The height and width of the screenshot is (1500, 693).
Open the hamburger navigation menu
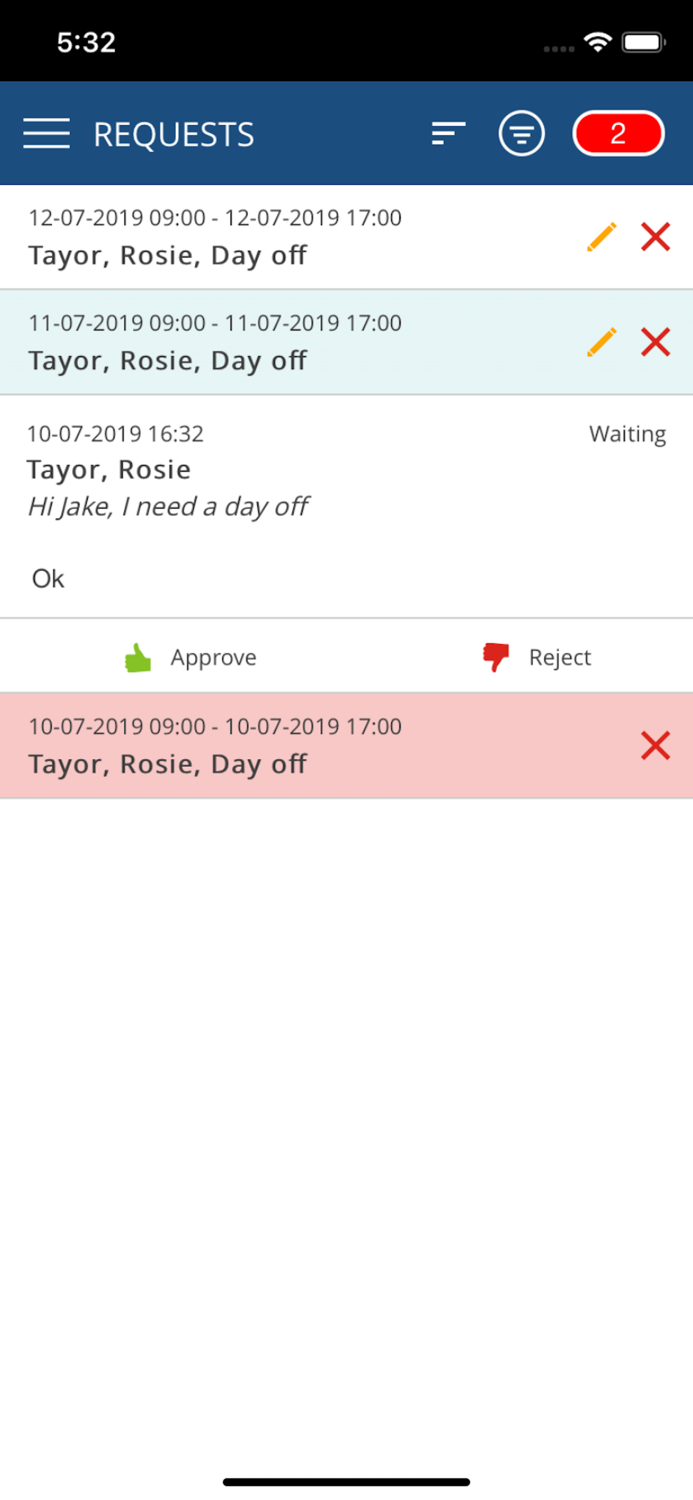pos(45,133)
